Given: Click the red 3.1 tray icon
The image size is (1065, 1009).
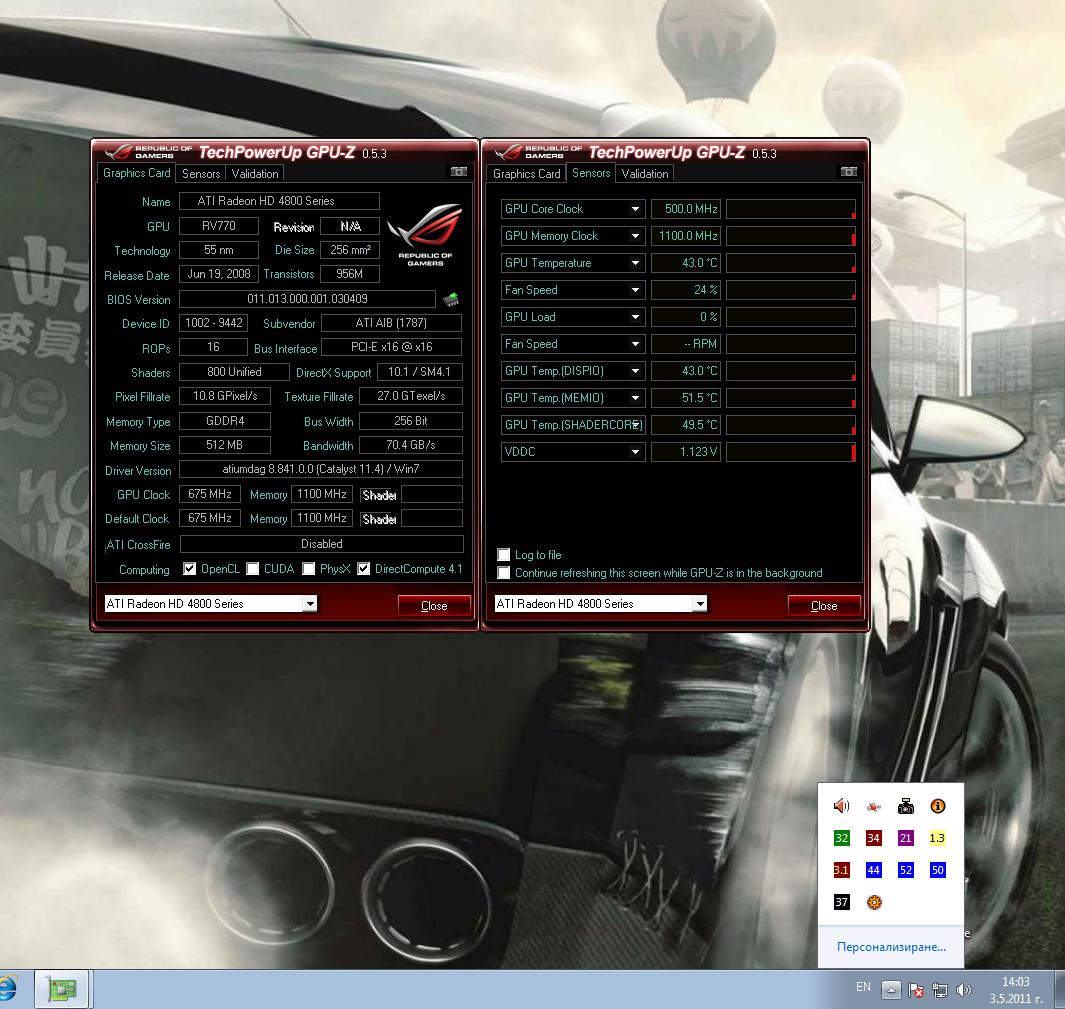Looking at the screenshot, I should pos(841,870).
